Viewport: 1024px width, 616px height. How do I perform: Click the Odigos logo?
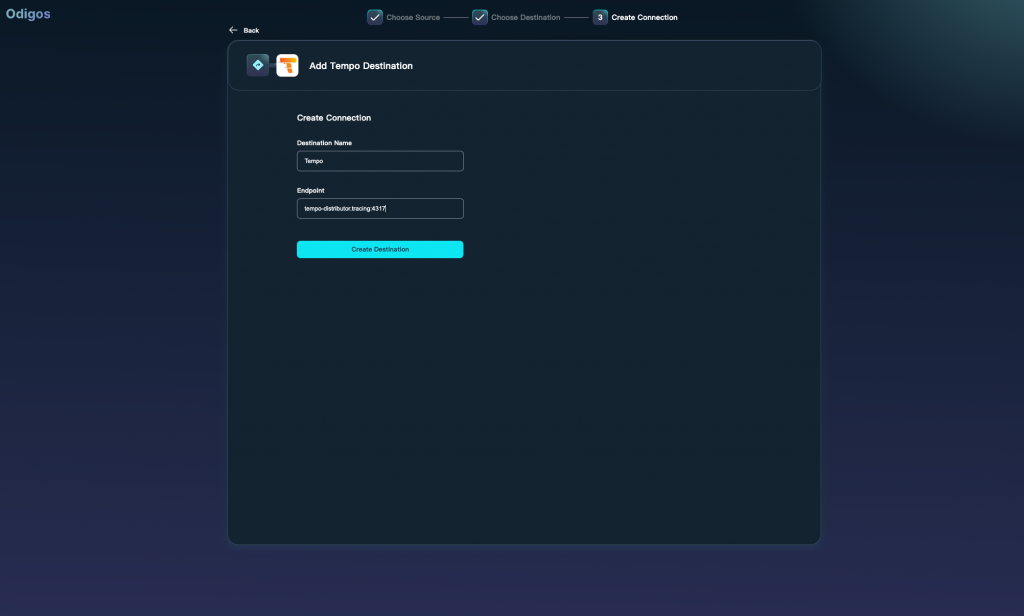(x=28, y=14)
